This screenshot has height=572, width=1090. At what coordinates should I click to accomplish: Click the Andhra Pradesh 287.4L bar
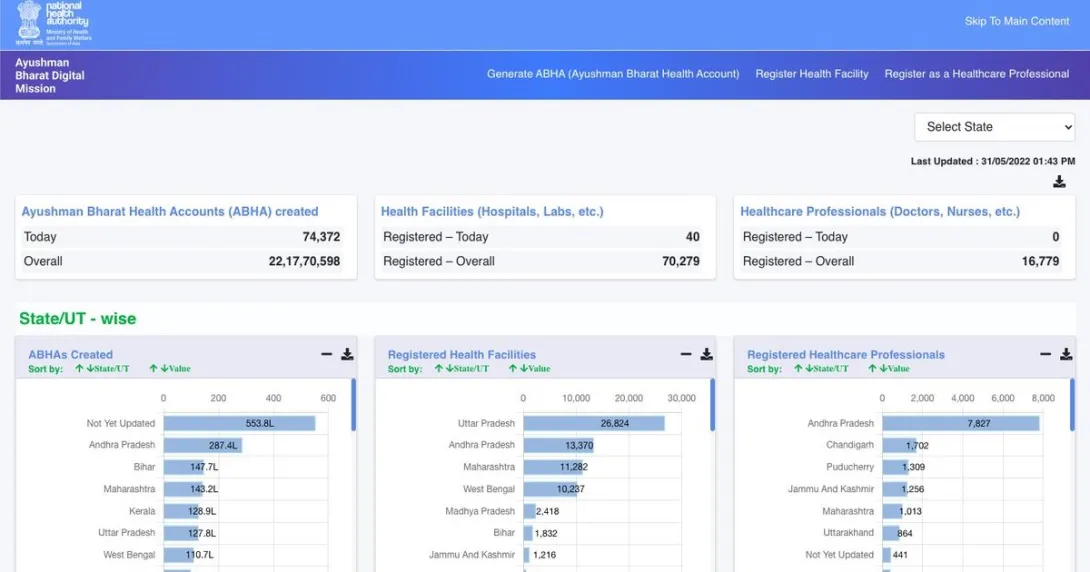(203, 445)
